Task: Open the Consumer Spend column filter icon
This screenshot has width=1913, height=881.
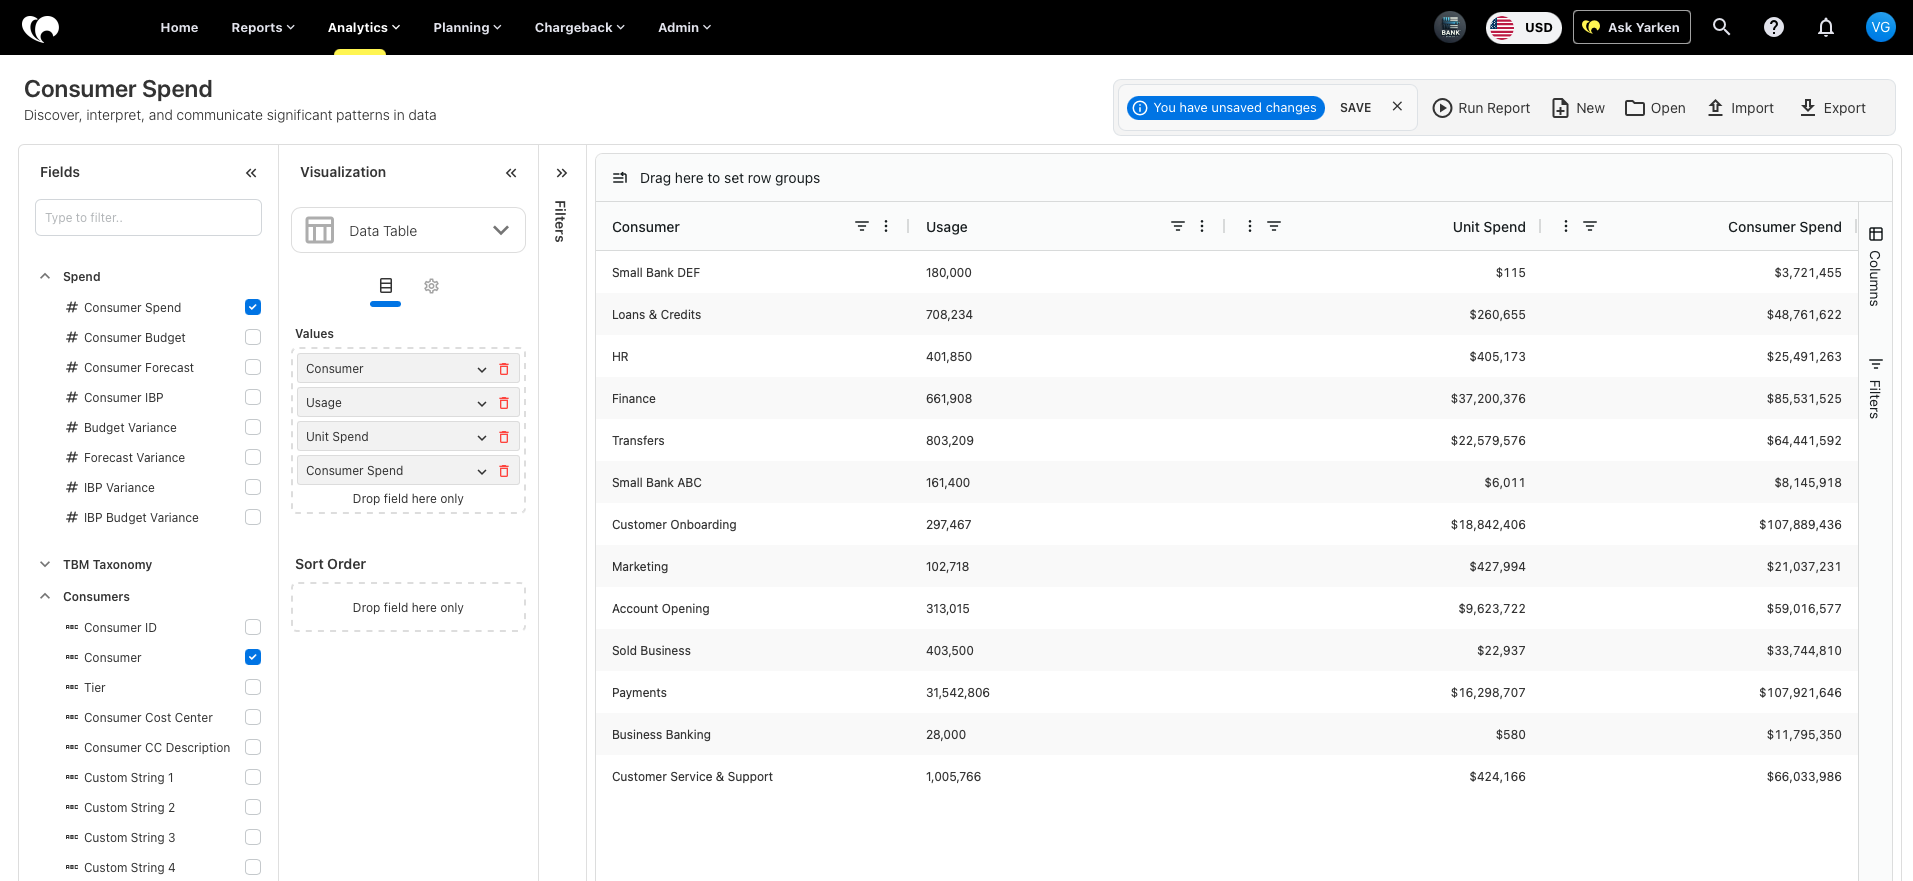Action: [x=1590, y=227]
